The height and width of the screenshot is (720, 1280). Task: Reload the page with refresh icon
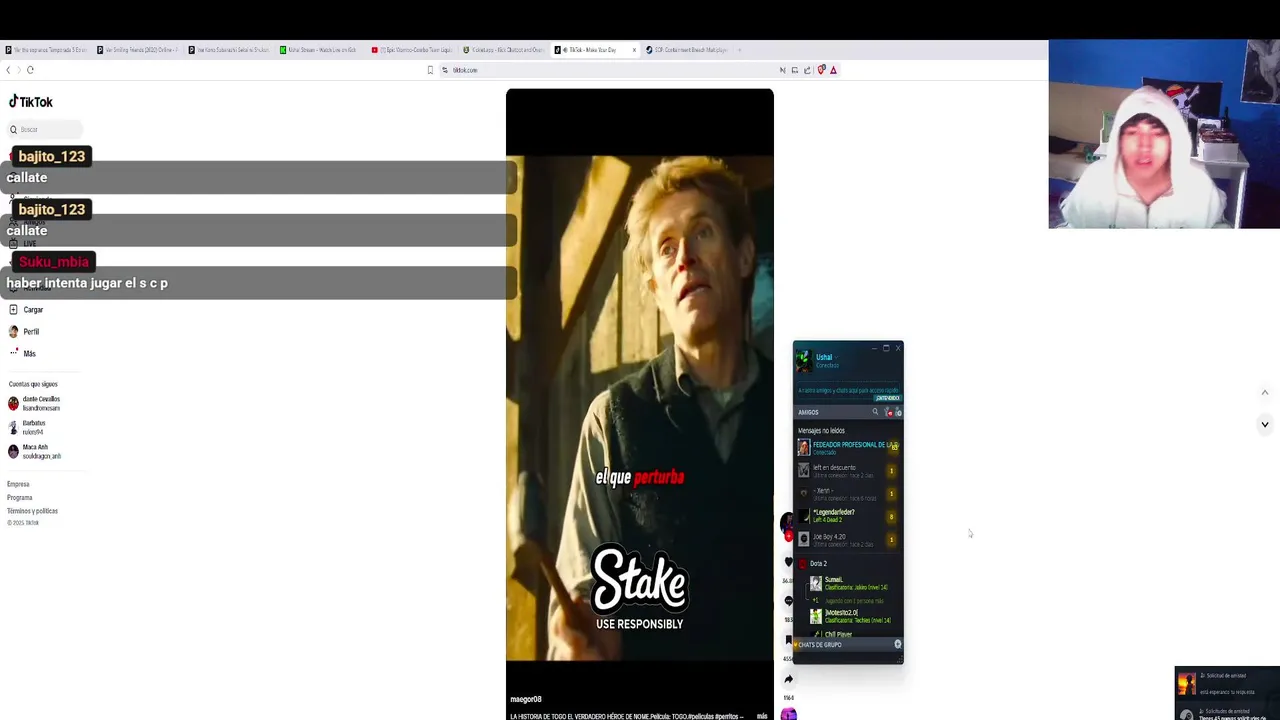pos(30,70)
